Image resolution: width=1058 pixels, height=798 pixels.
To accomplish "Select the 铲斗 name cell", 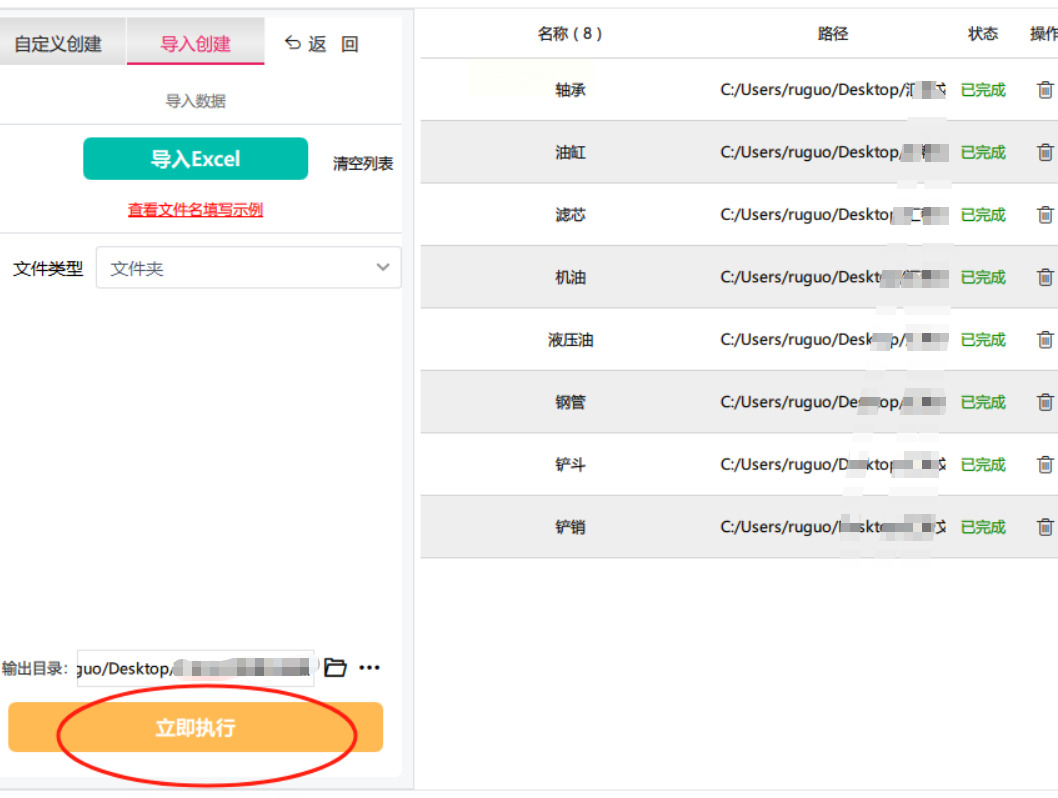I will [570, 464].
